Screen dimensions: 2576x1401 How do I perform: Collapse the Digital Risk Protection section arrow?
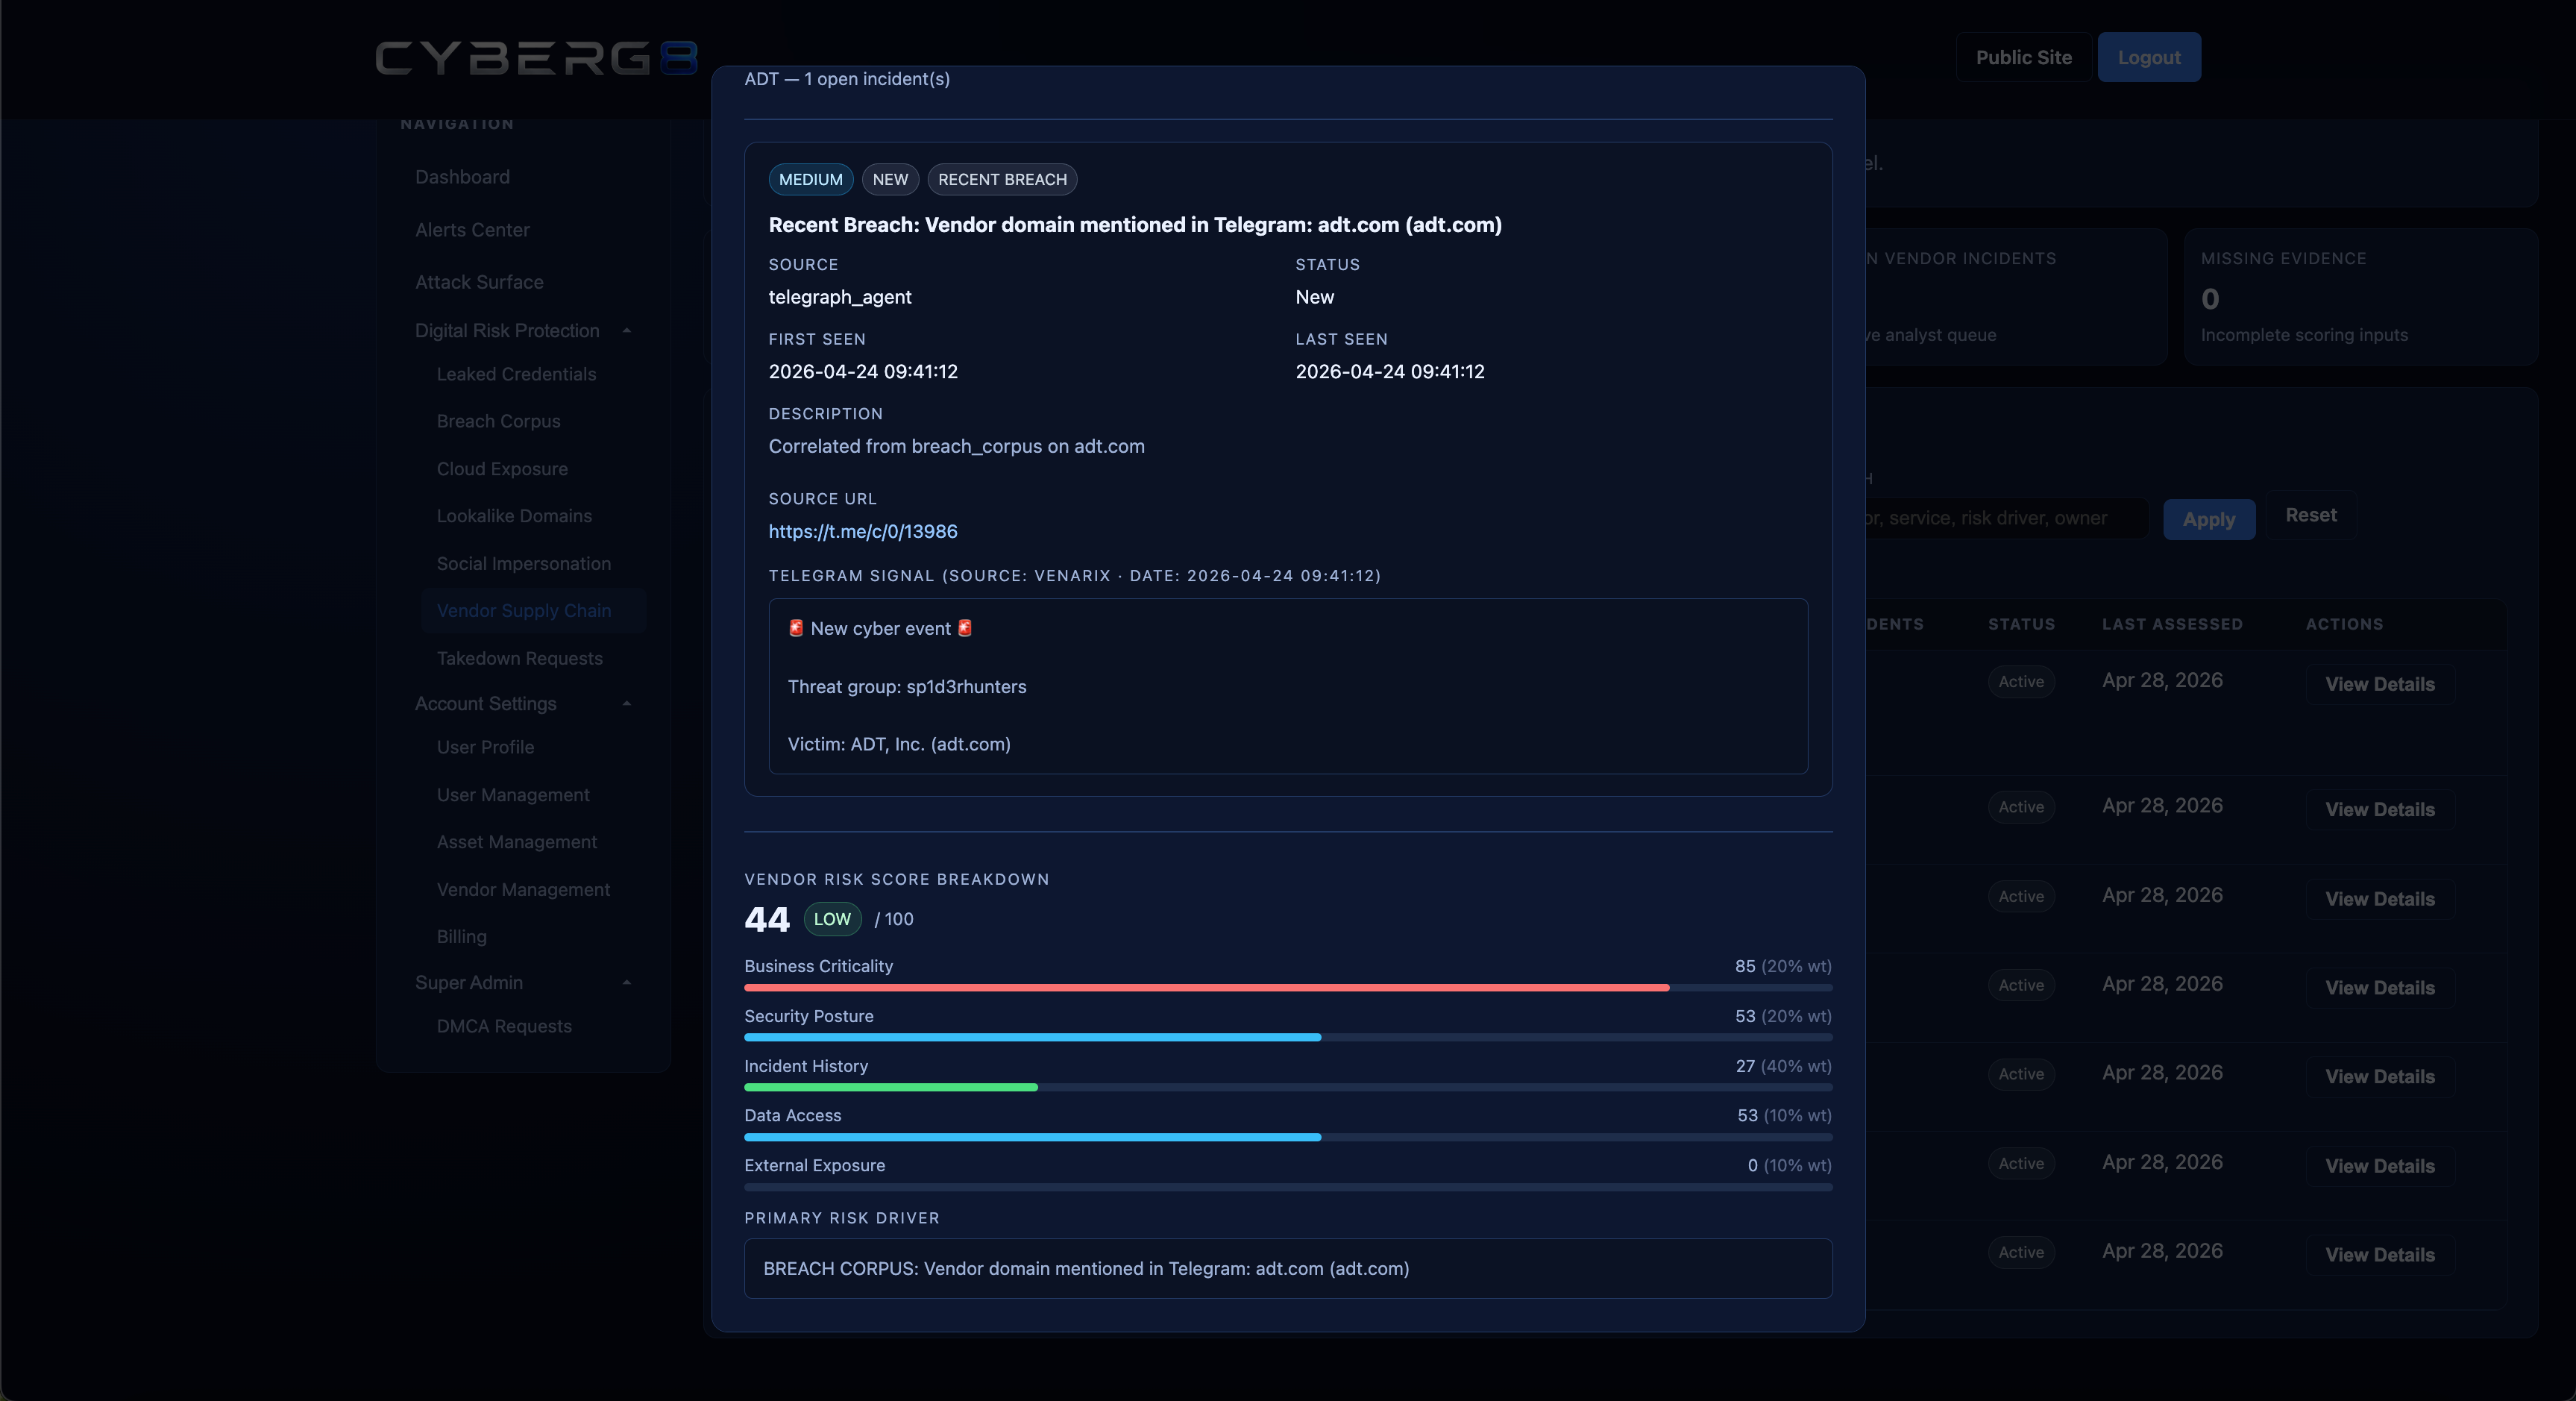click(x=627, y=331)
